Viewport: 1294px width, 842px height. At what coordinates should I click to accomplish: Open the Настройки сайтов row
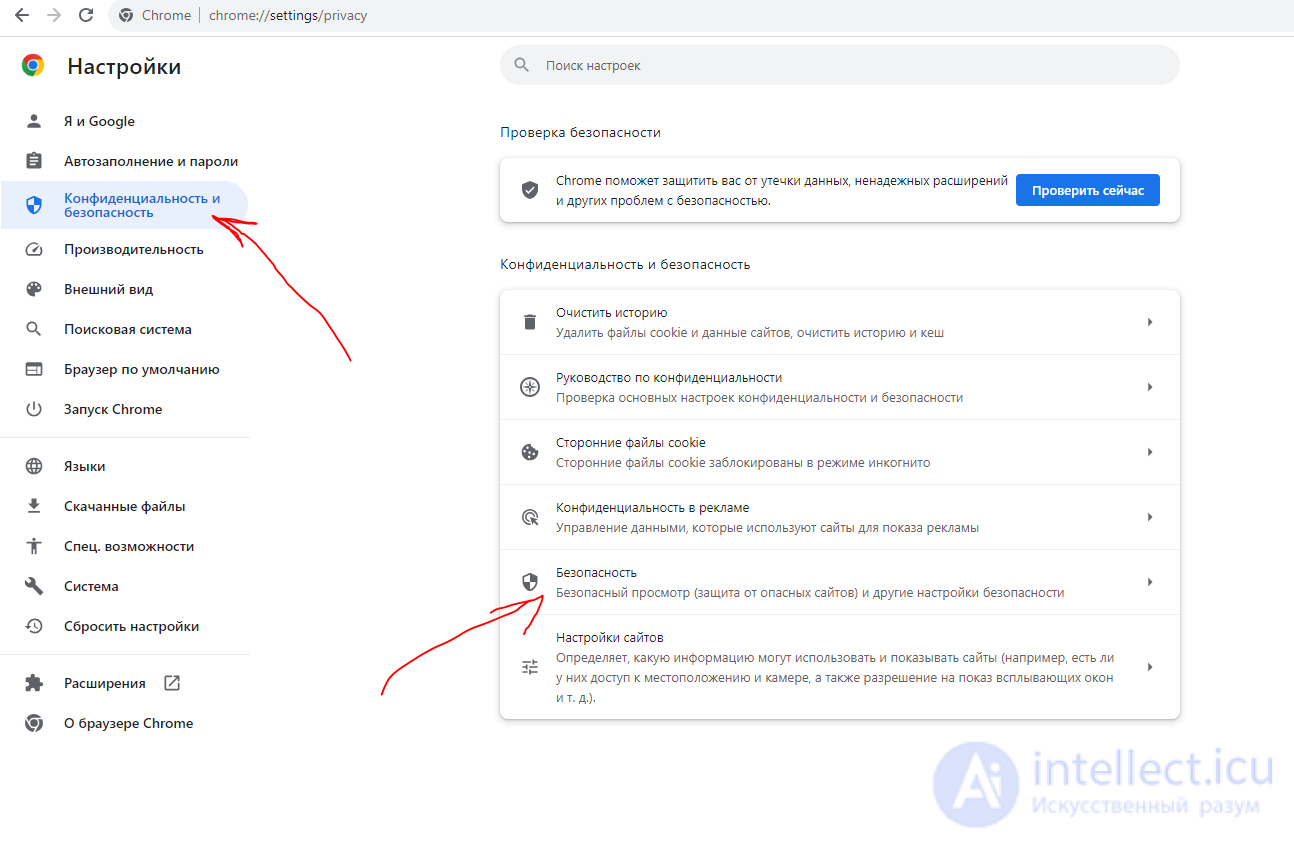pyautogui.click(x=840, y=667)
